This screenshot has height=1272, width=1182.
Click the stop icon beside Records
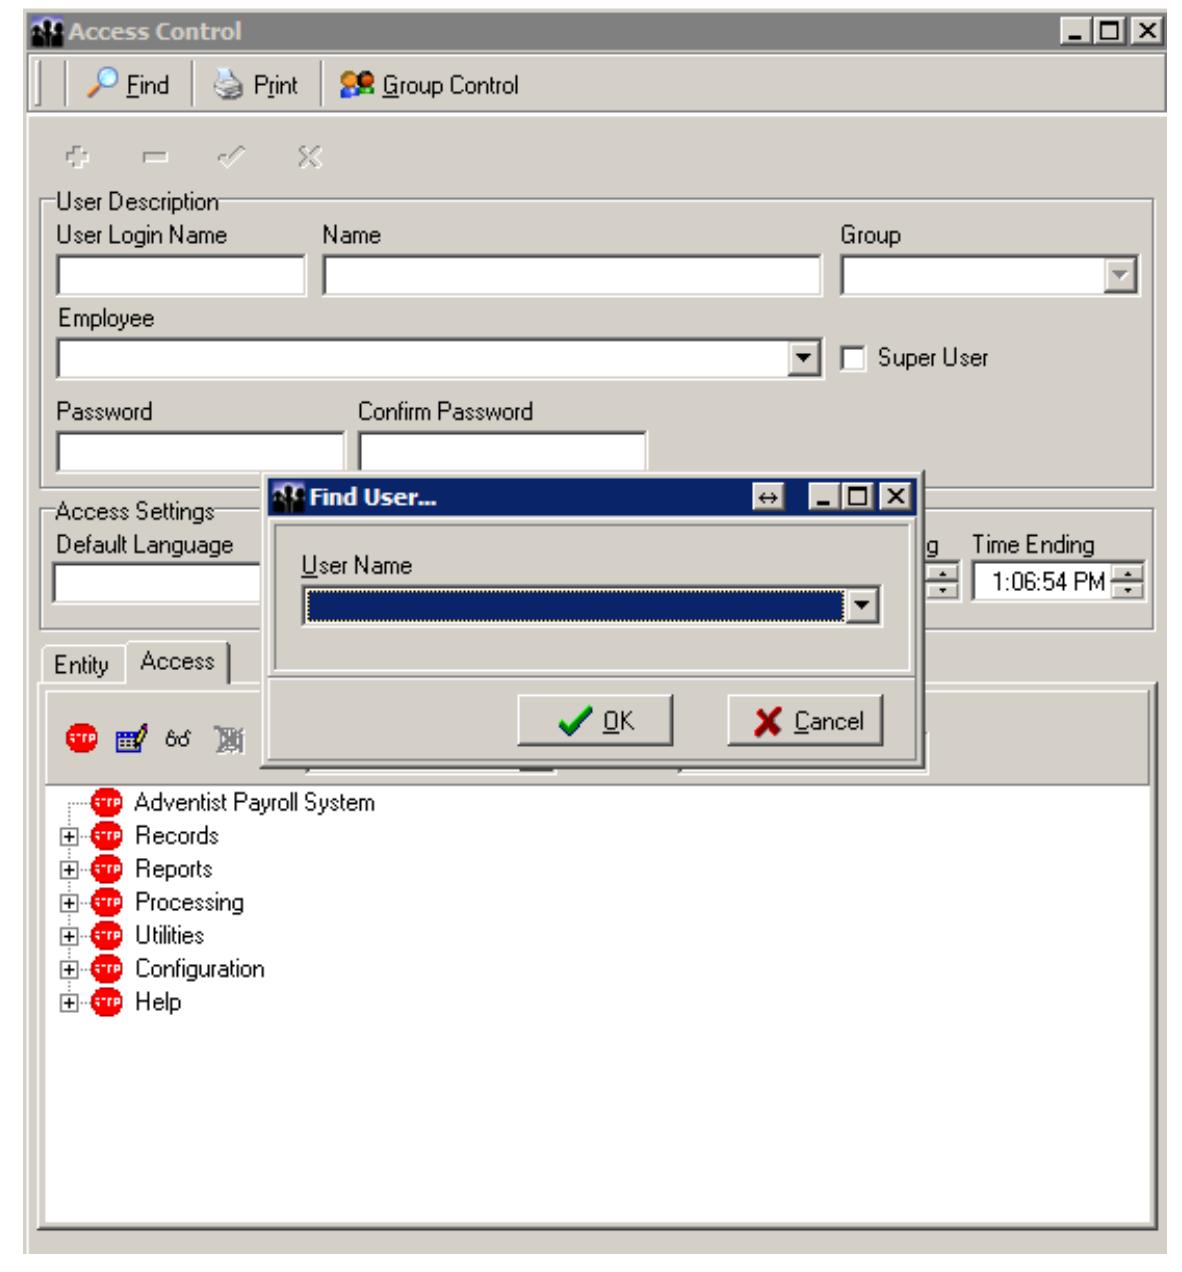tap(106, 836)
